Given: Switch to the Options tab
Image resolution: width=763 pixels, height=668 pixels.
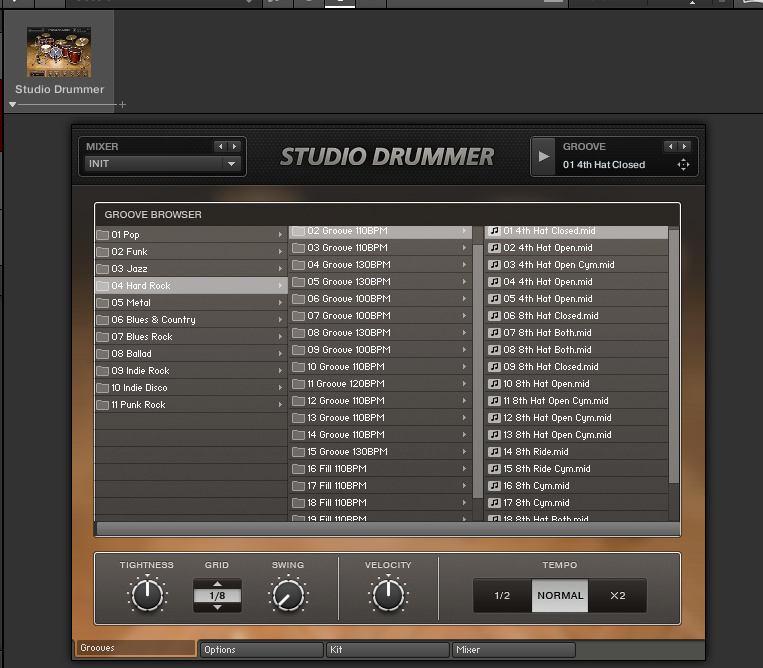Looking at the screenshot, I should 262,650.
